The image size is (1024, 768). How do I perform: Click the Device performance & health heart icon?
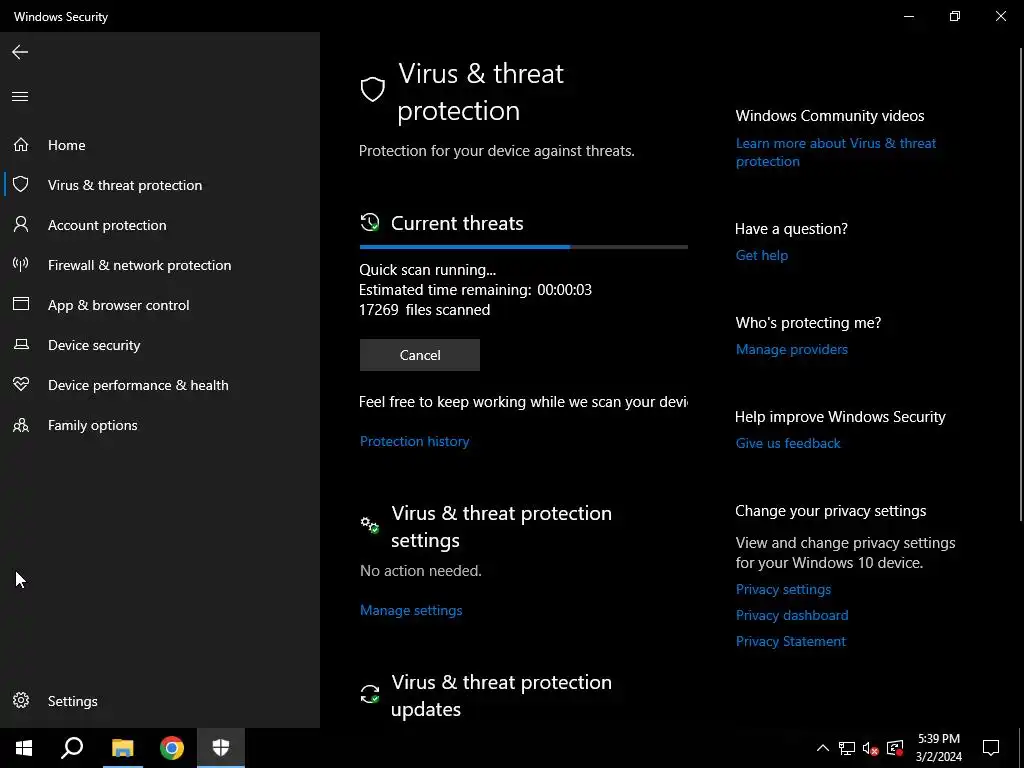21,385
